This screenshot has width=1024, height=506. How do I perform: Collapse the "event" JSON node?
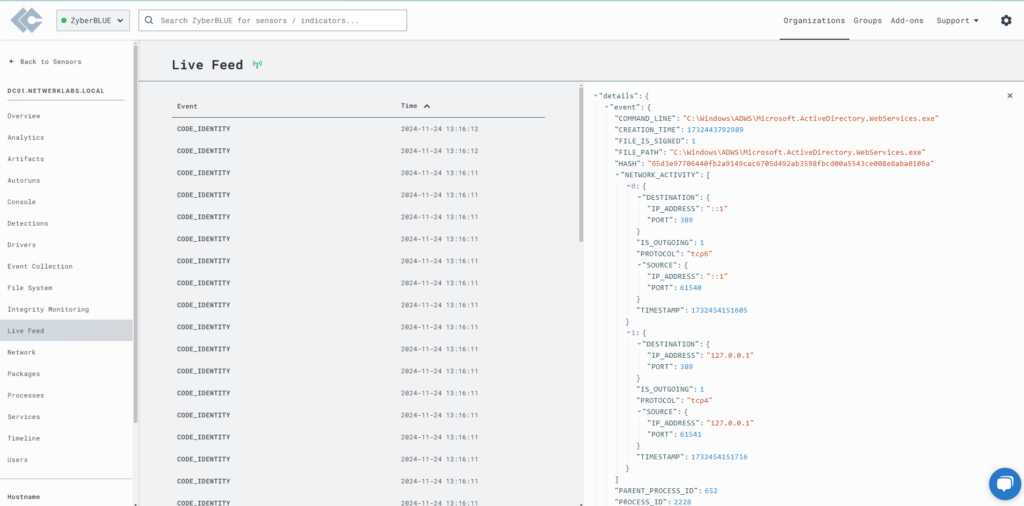tap(607, 107)
